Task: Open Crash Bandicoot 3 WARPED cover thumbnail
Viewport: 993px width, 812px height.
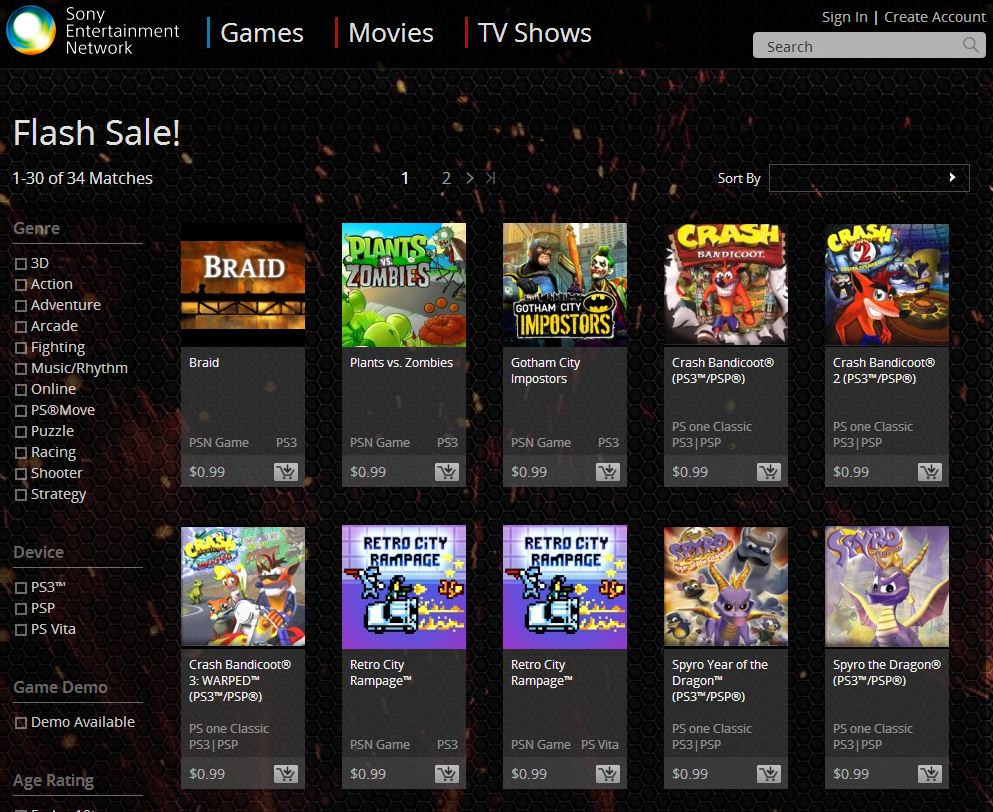Action: (x=243, y=587)
